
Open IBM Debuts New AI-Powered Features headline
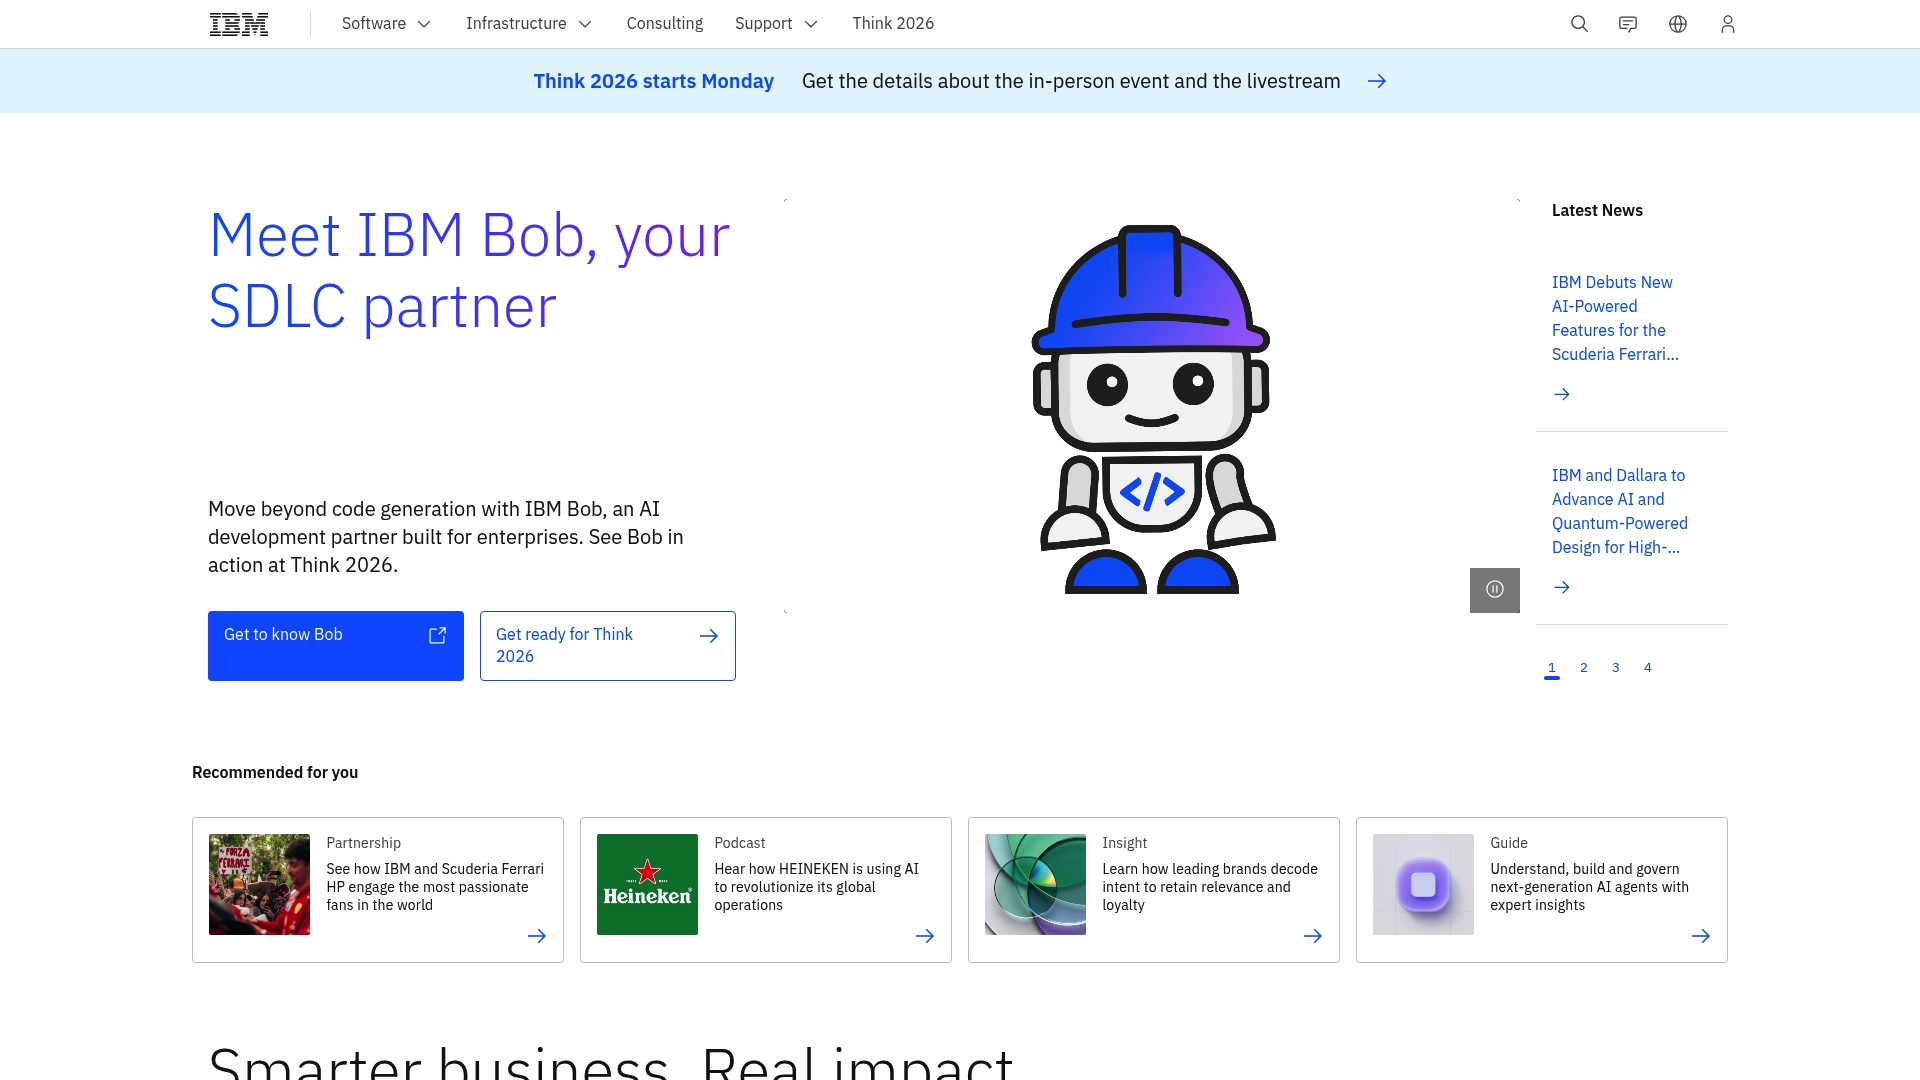1615,319
